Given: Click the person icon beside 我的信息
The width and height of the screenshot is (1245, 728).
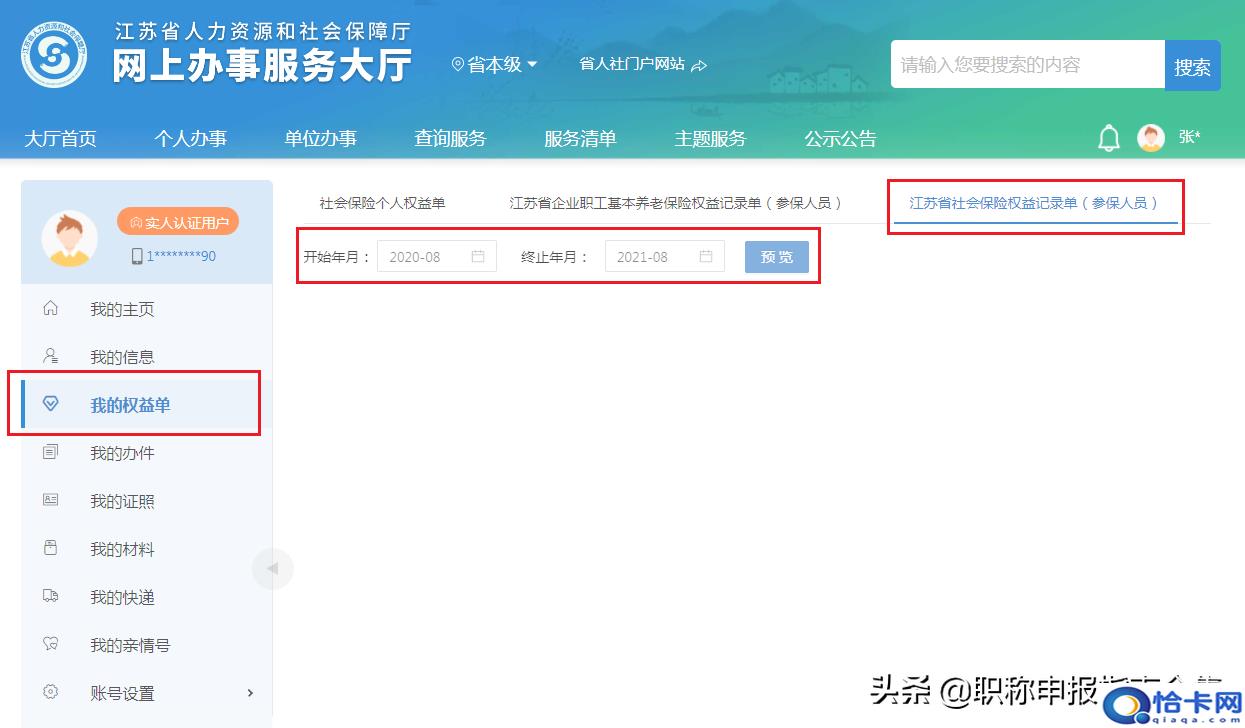Looking at the screenshot, I should coord(51,356).
